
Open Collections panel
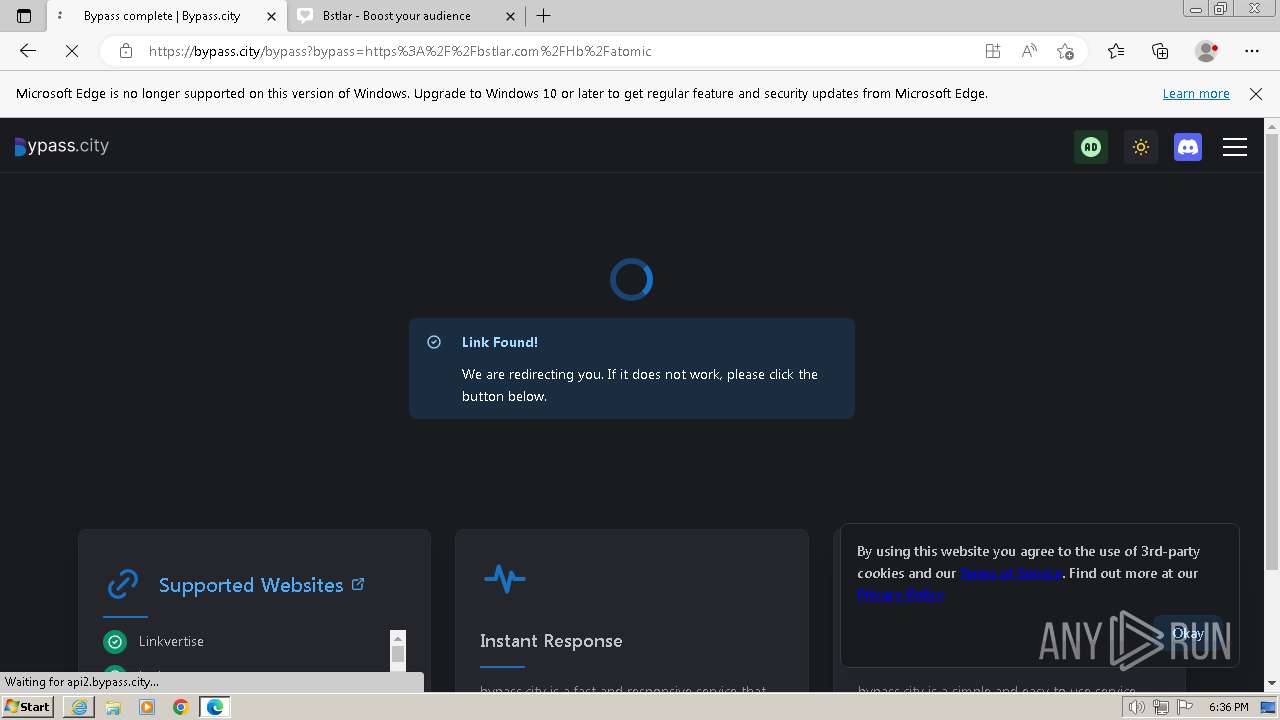tap(1160, 51)
